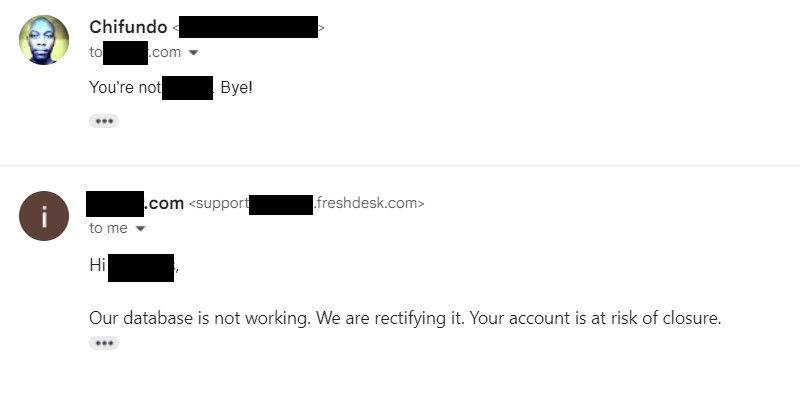Click the brown "i" sender avatar
800x400 pixels.
coord(44,216)
